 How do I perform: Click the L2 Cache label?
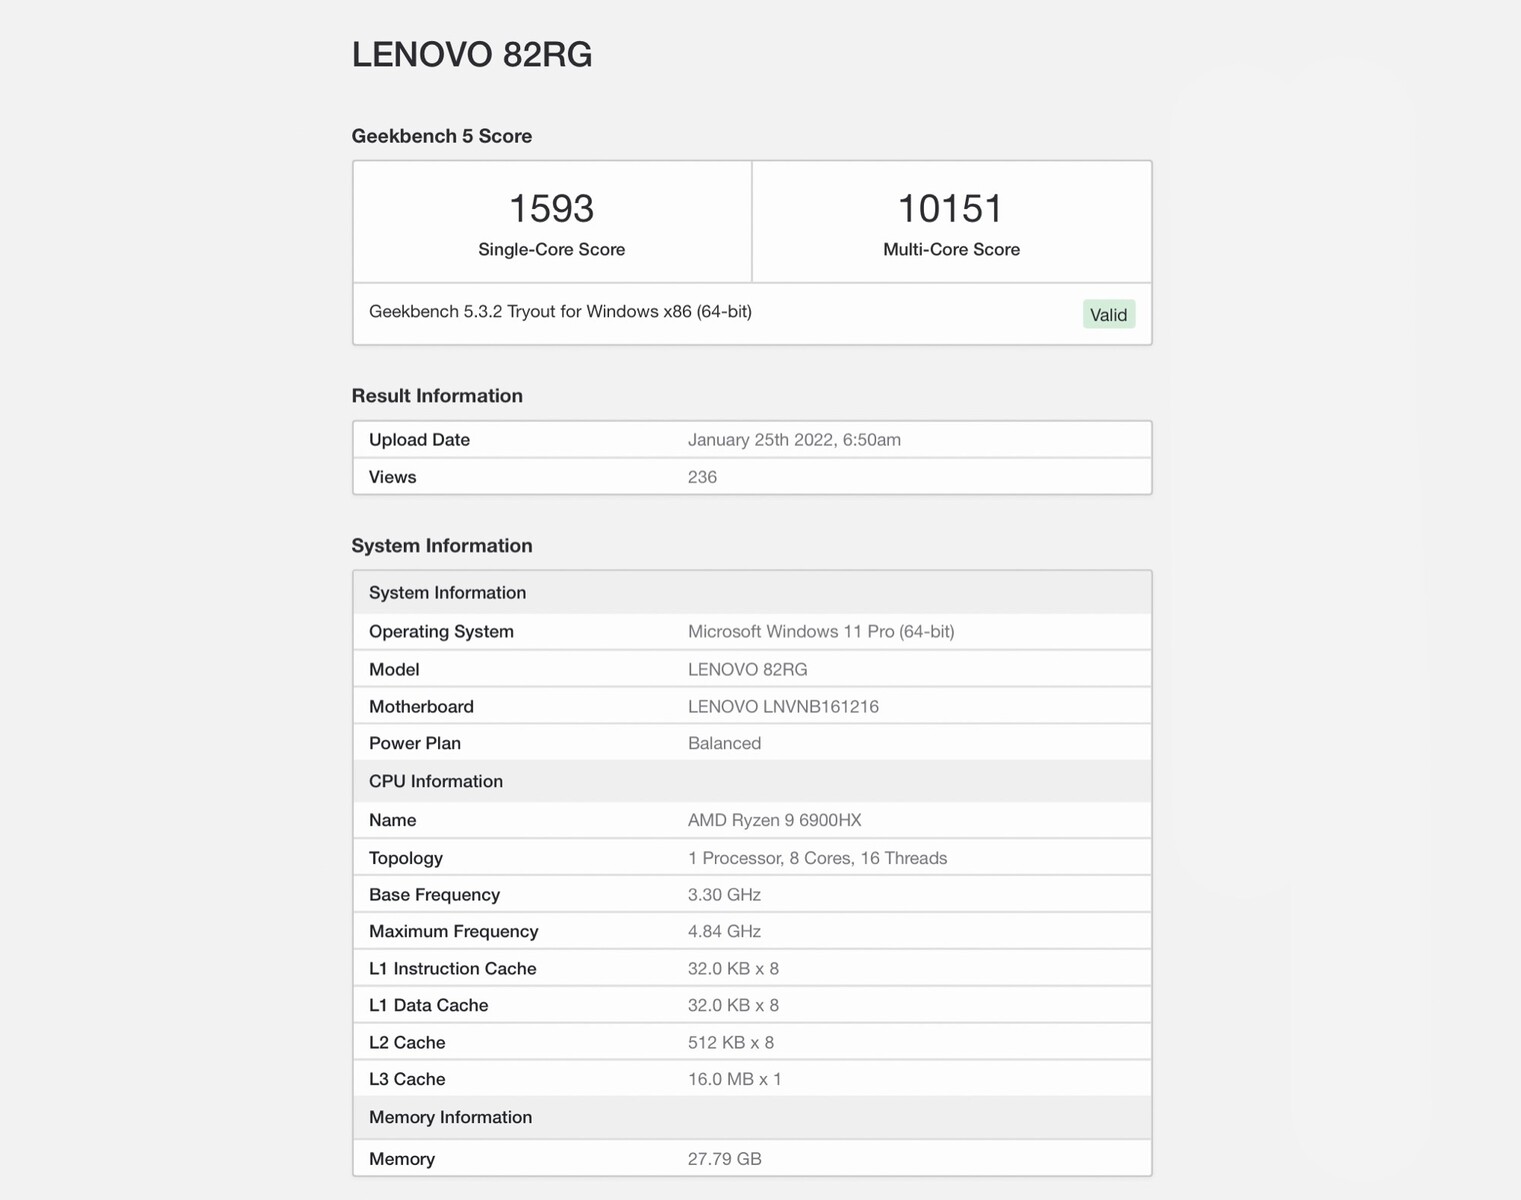(x=407, y=1043)
